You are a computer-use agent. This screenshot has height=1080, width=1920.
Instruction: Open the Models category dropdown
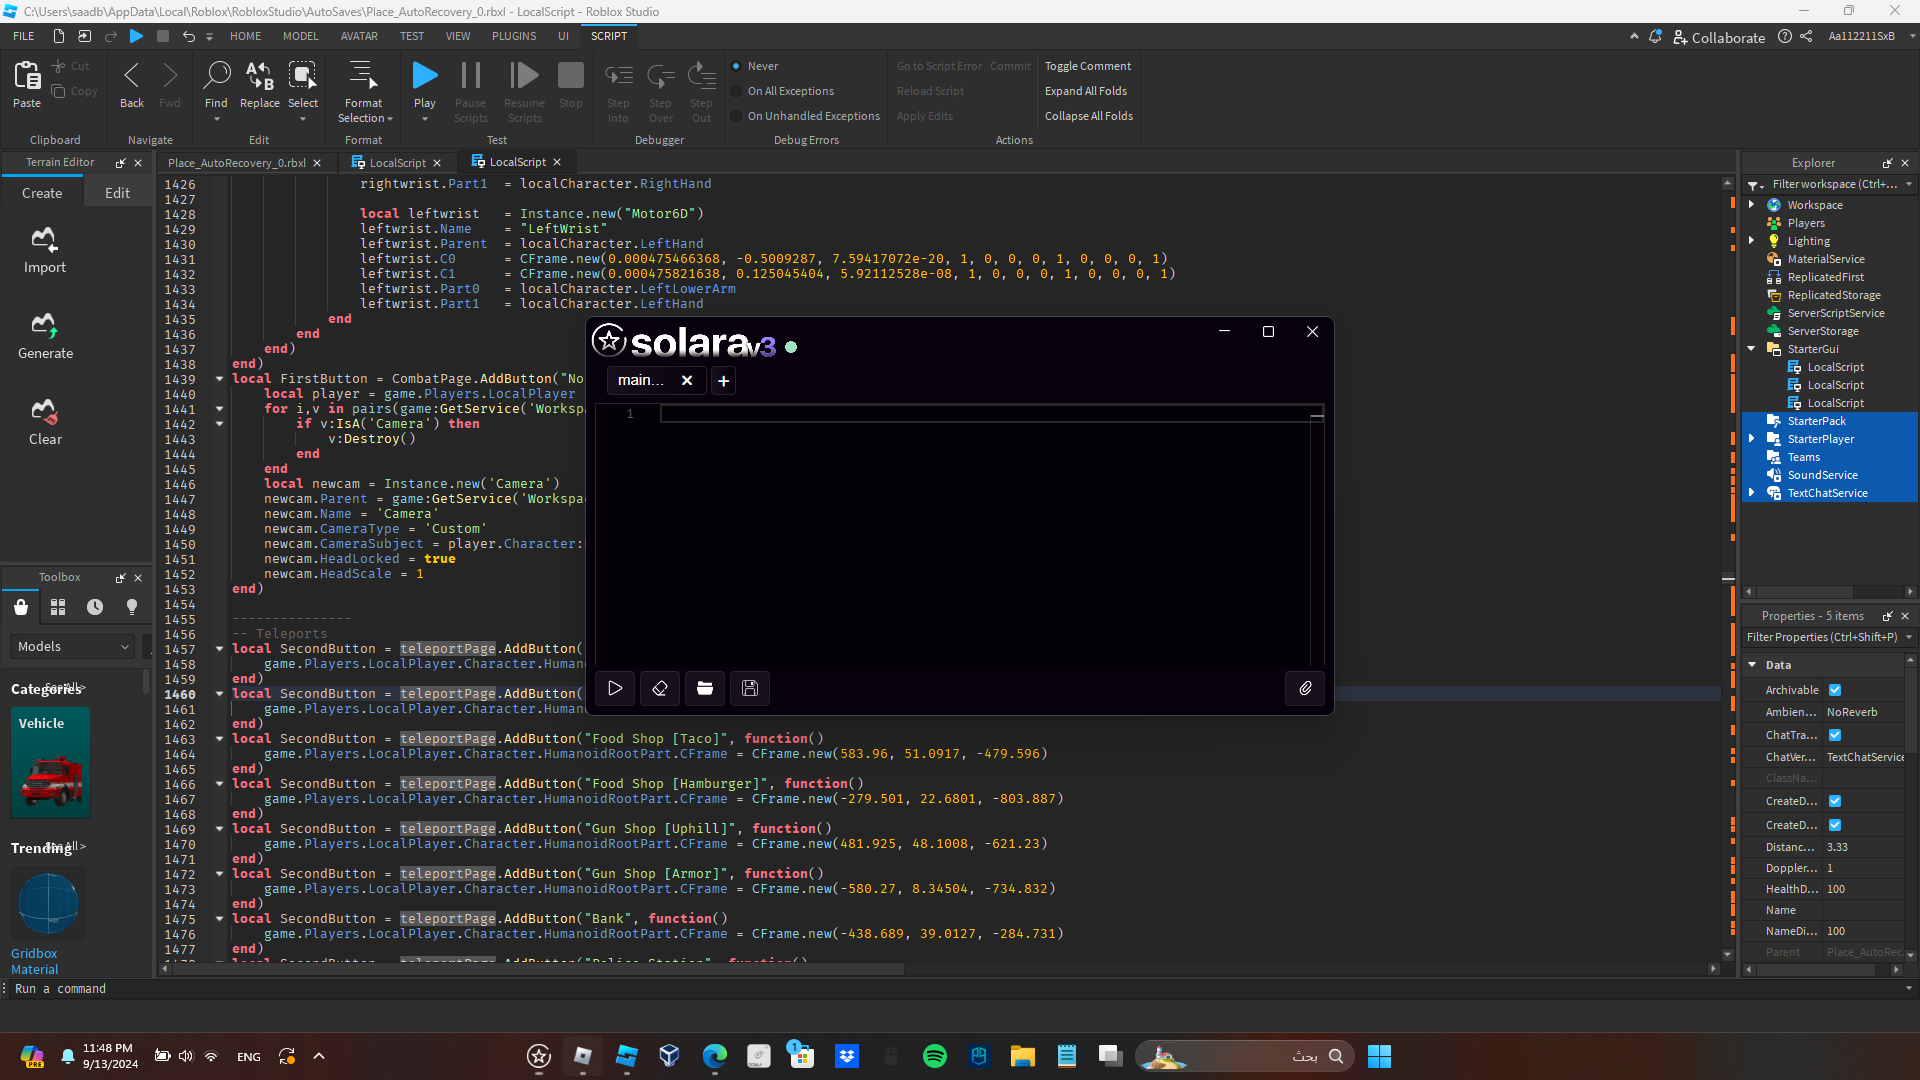(x=72, y=647)
